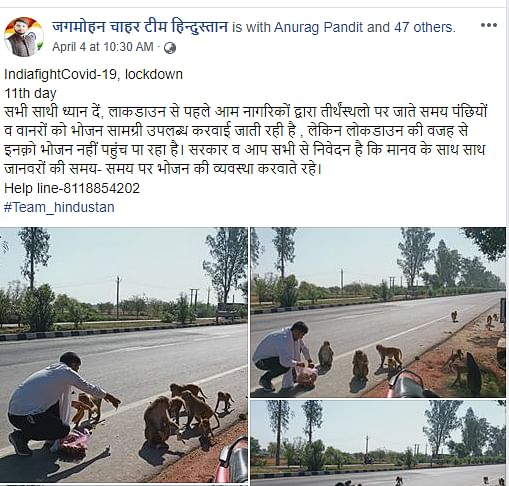This screenshot has height=486, width=509.
Task: Click the #Team_hindustan hashtag
Action: [59, 207]
